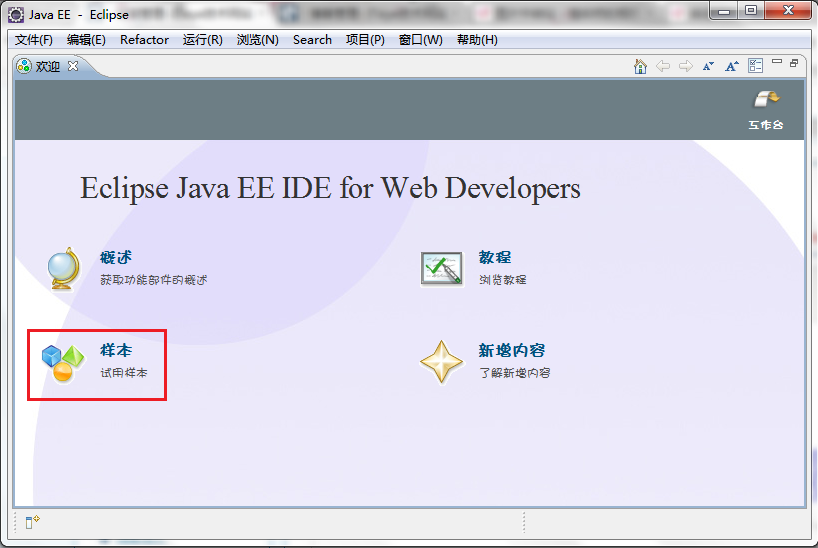
Task: Click the Home icon in Welcome toolbar
Action: tap(640, 66)
